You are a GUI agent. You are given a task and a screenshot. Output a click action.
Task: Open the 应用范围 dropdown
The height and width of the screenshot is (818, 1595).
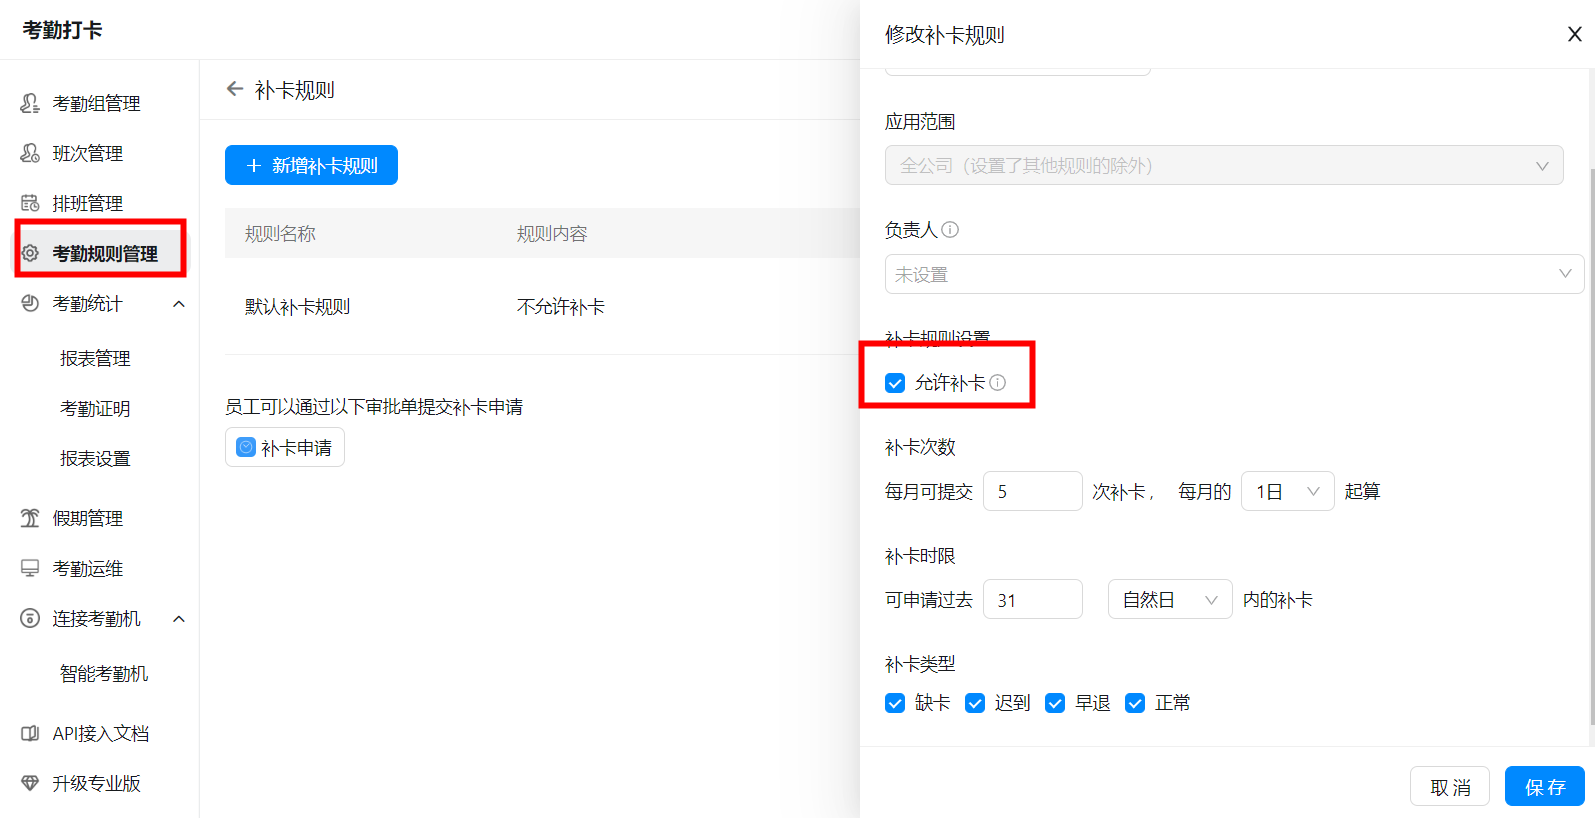1224,165
